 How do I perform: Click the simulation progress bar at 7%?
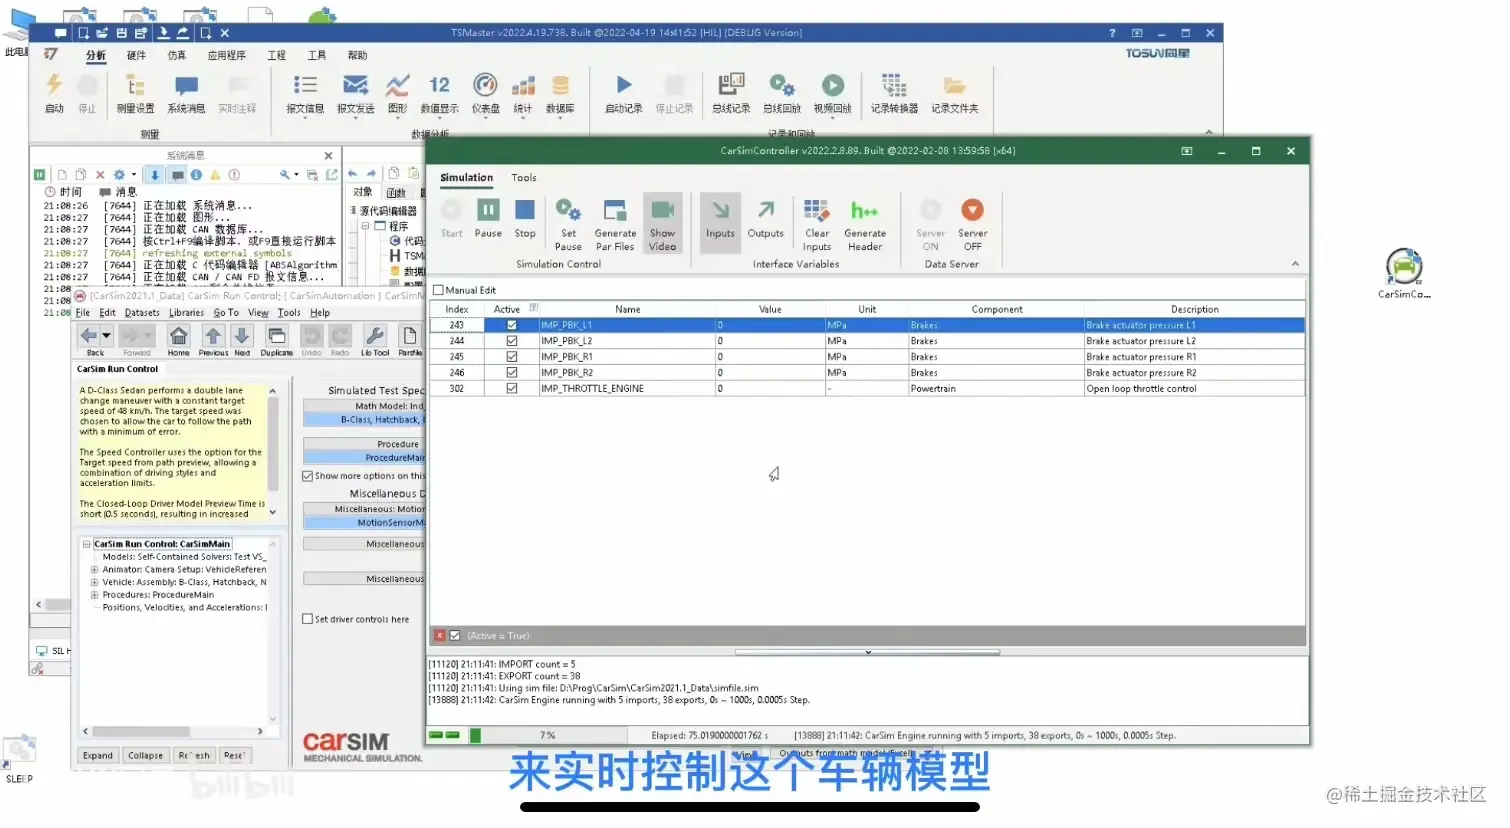click(x=548, y=736)
